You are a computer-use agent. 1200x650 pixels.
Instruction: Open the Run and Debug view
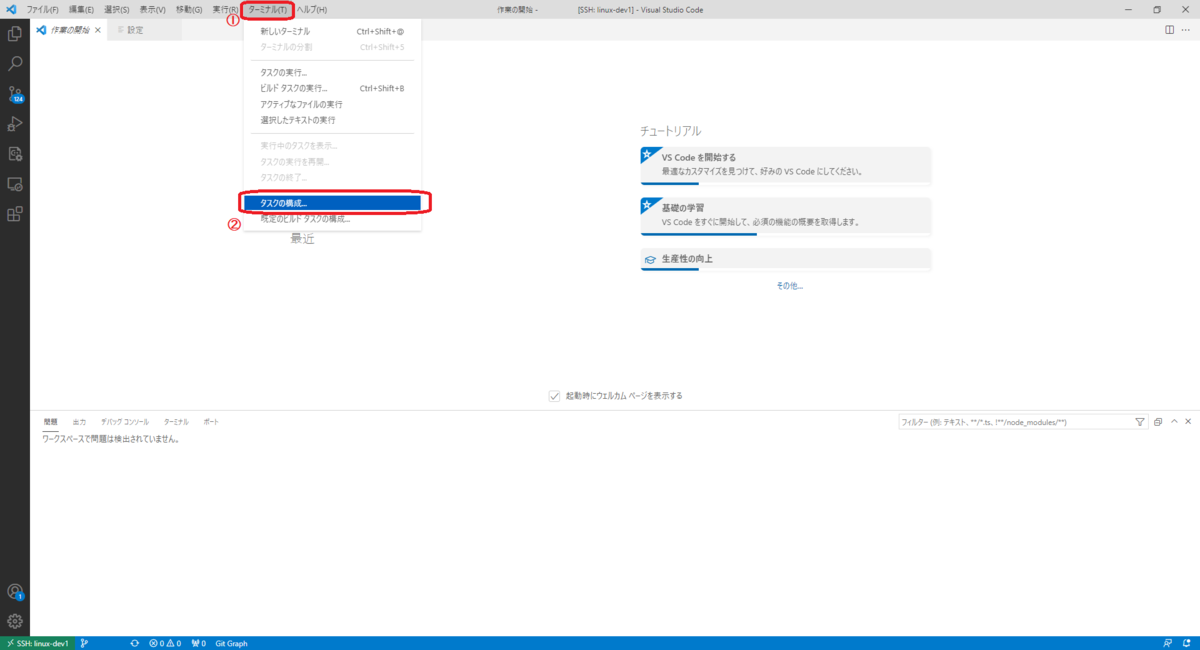[x=15, y=124]
